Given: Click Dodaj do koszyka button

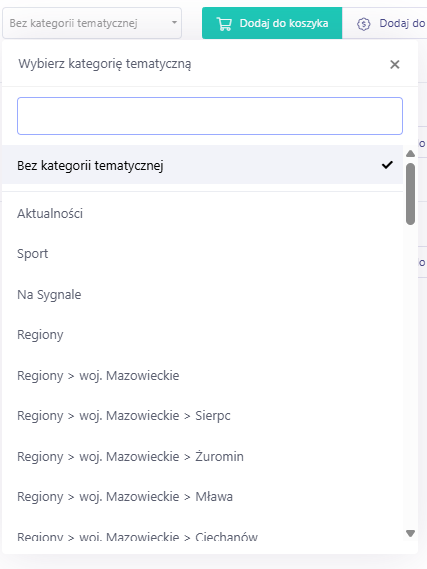Looking at the screenshot, I should [x=272, y=23].
